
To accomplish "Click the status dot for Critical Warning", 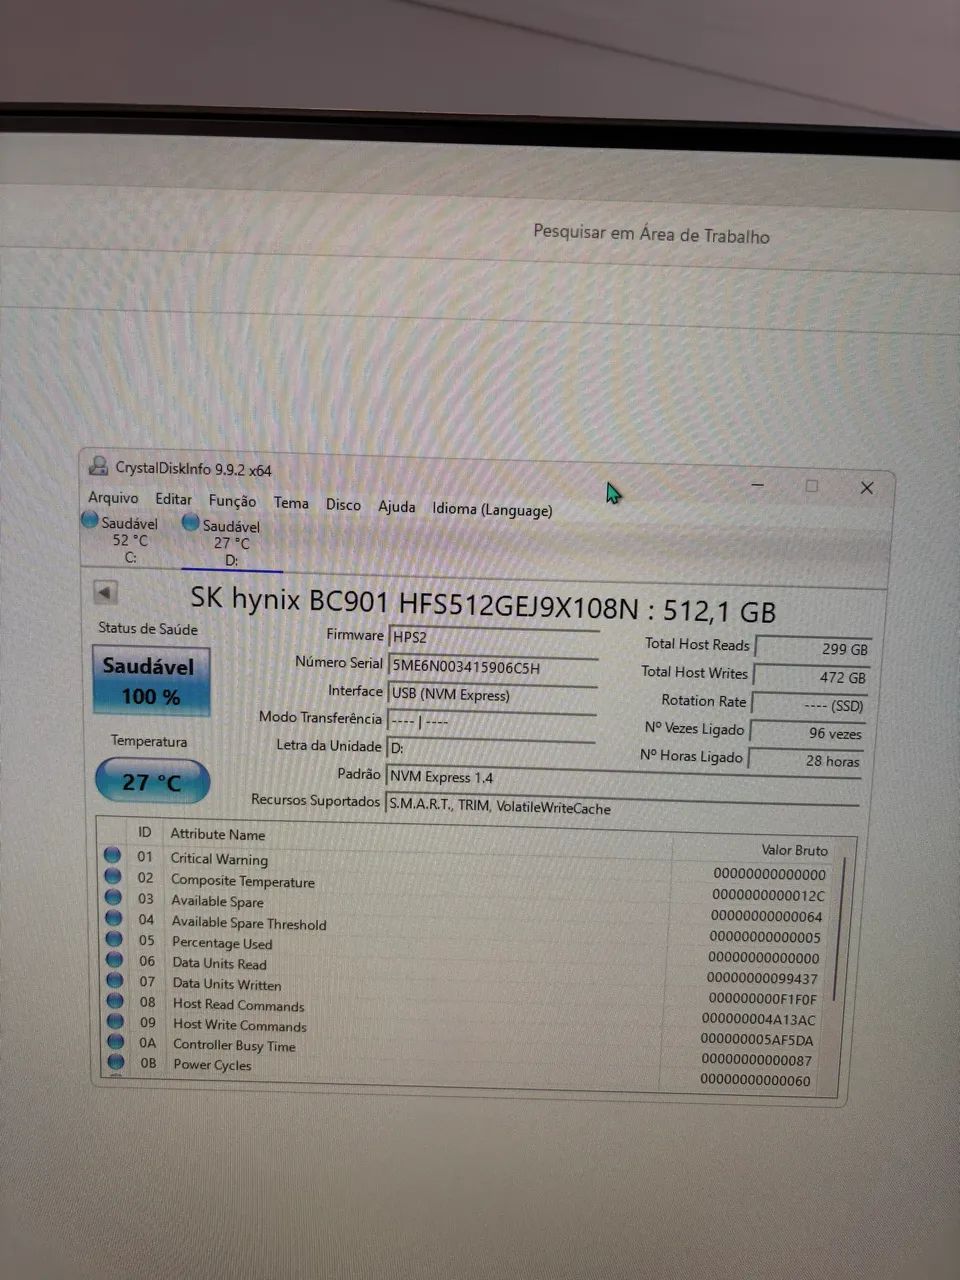I will click(112, 855).
